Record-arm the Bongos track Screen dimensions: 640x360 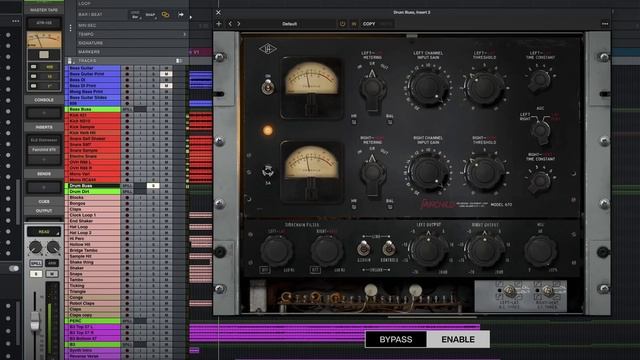[x=127, y=203]
